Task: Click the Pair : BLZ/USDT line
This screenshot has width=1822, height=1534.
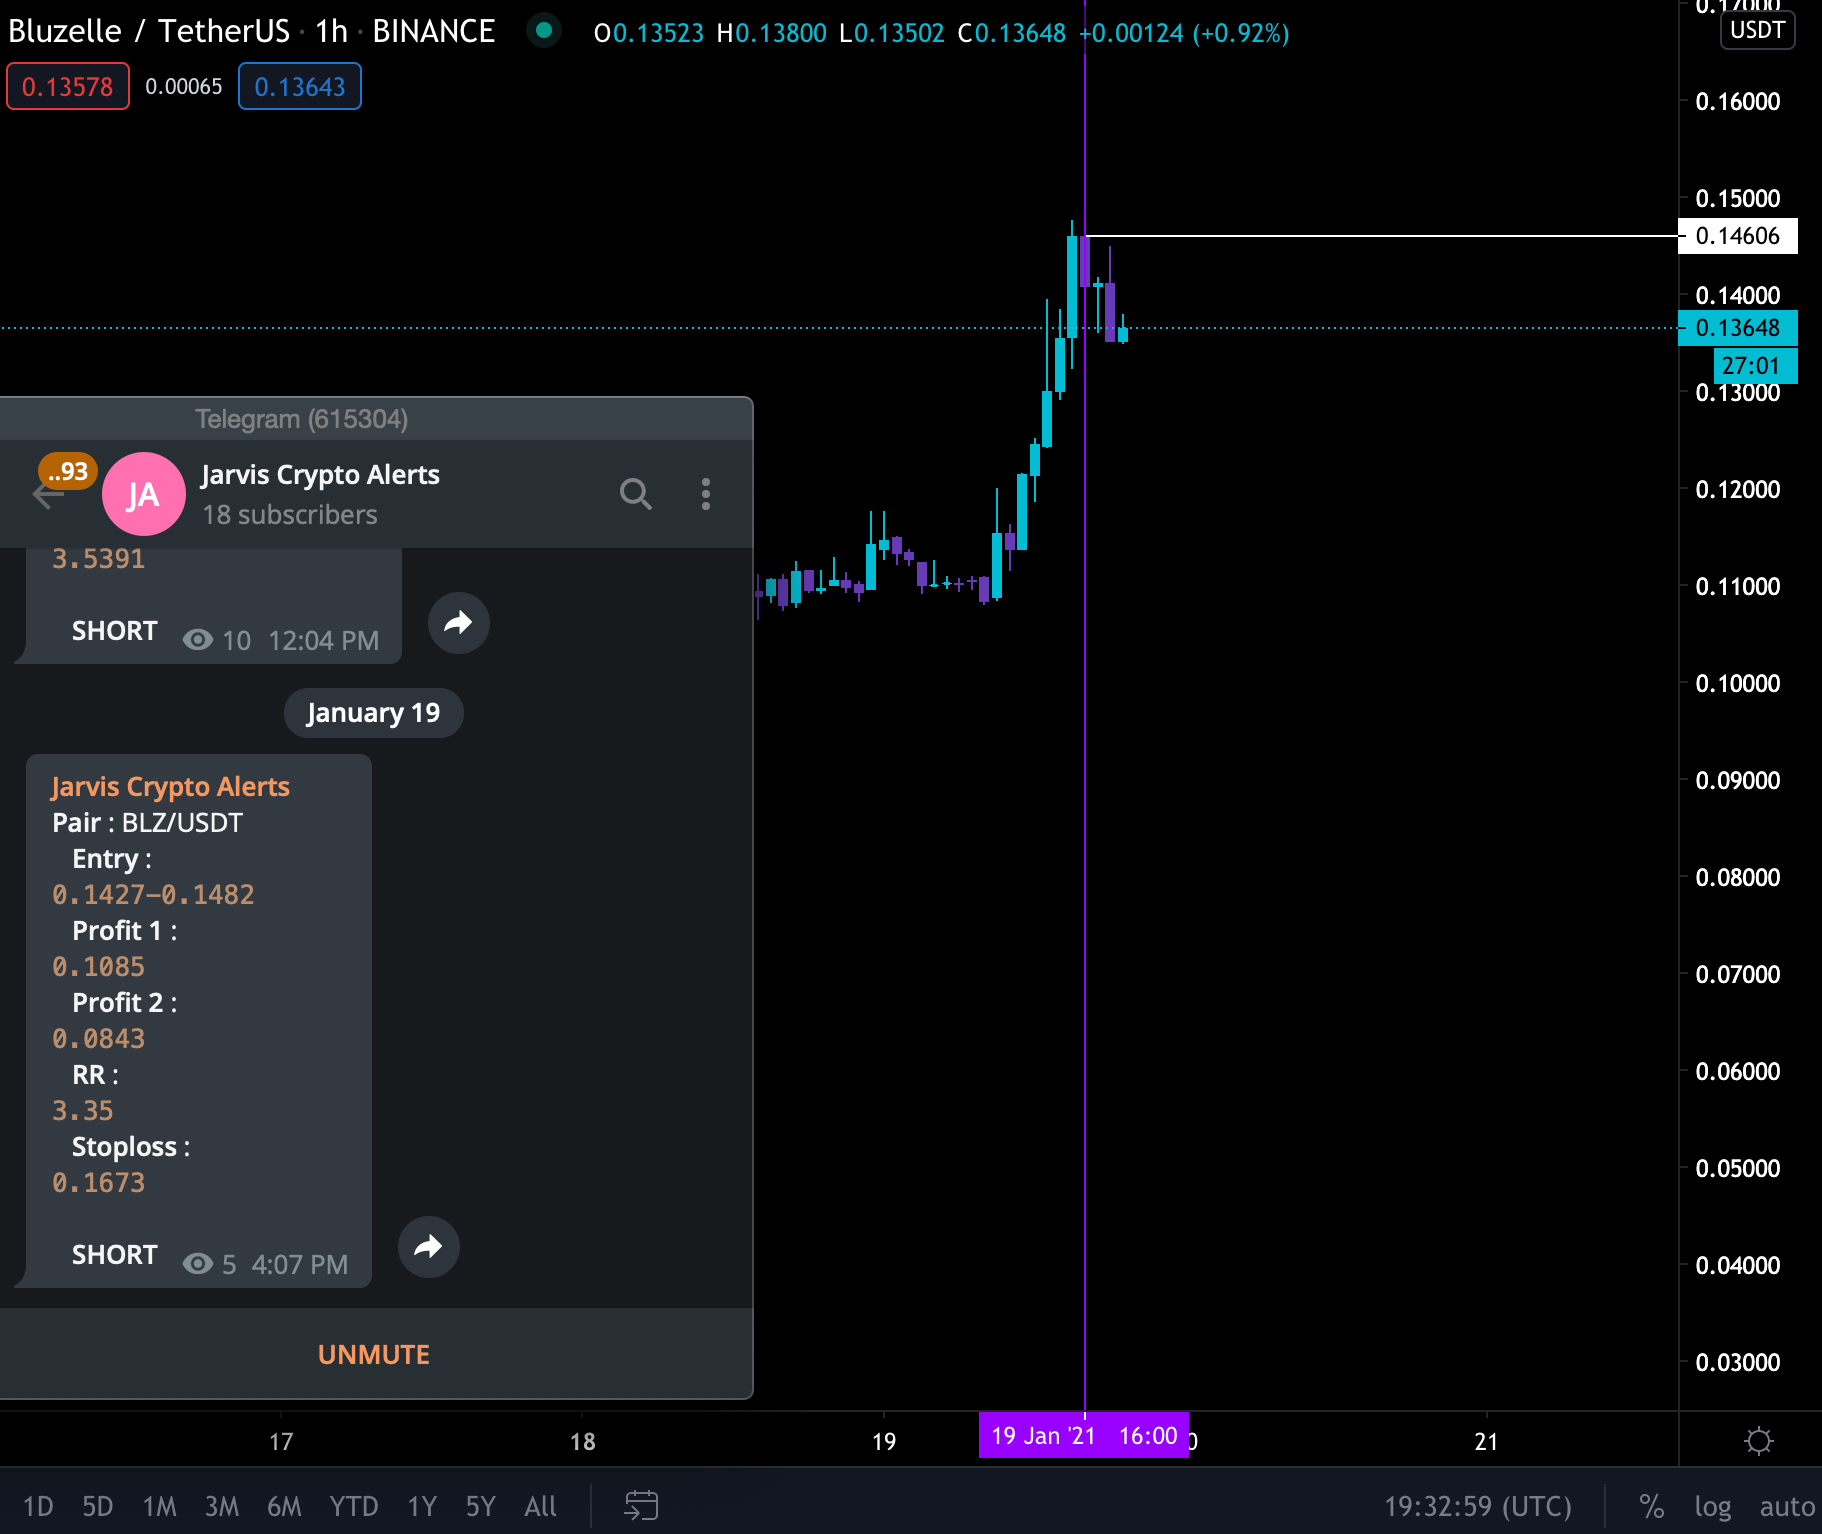Action: [x=147, y=822]
